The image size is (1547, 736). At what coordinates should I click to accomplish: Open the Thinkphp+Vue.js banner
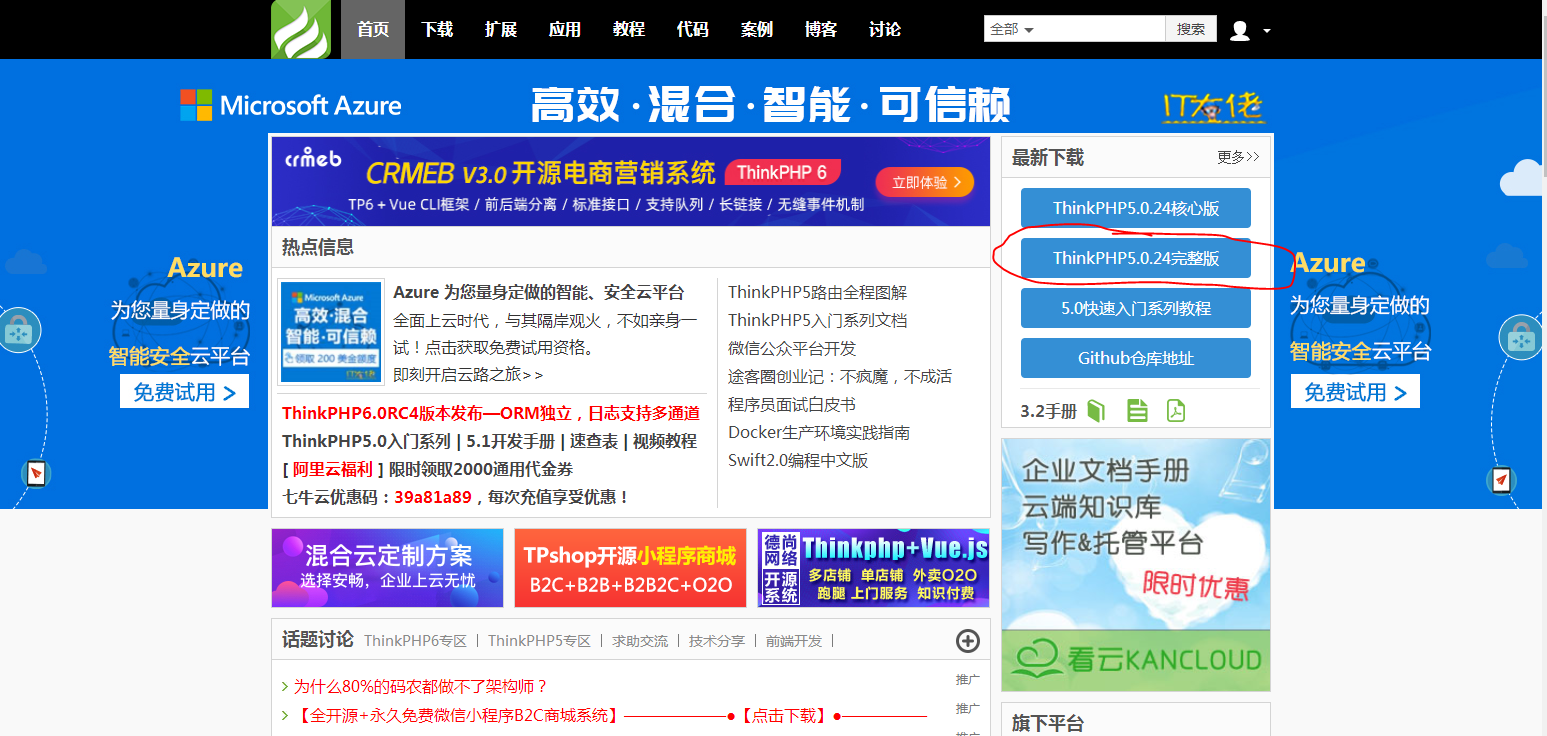tap(874, 568)
